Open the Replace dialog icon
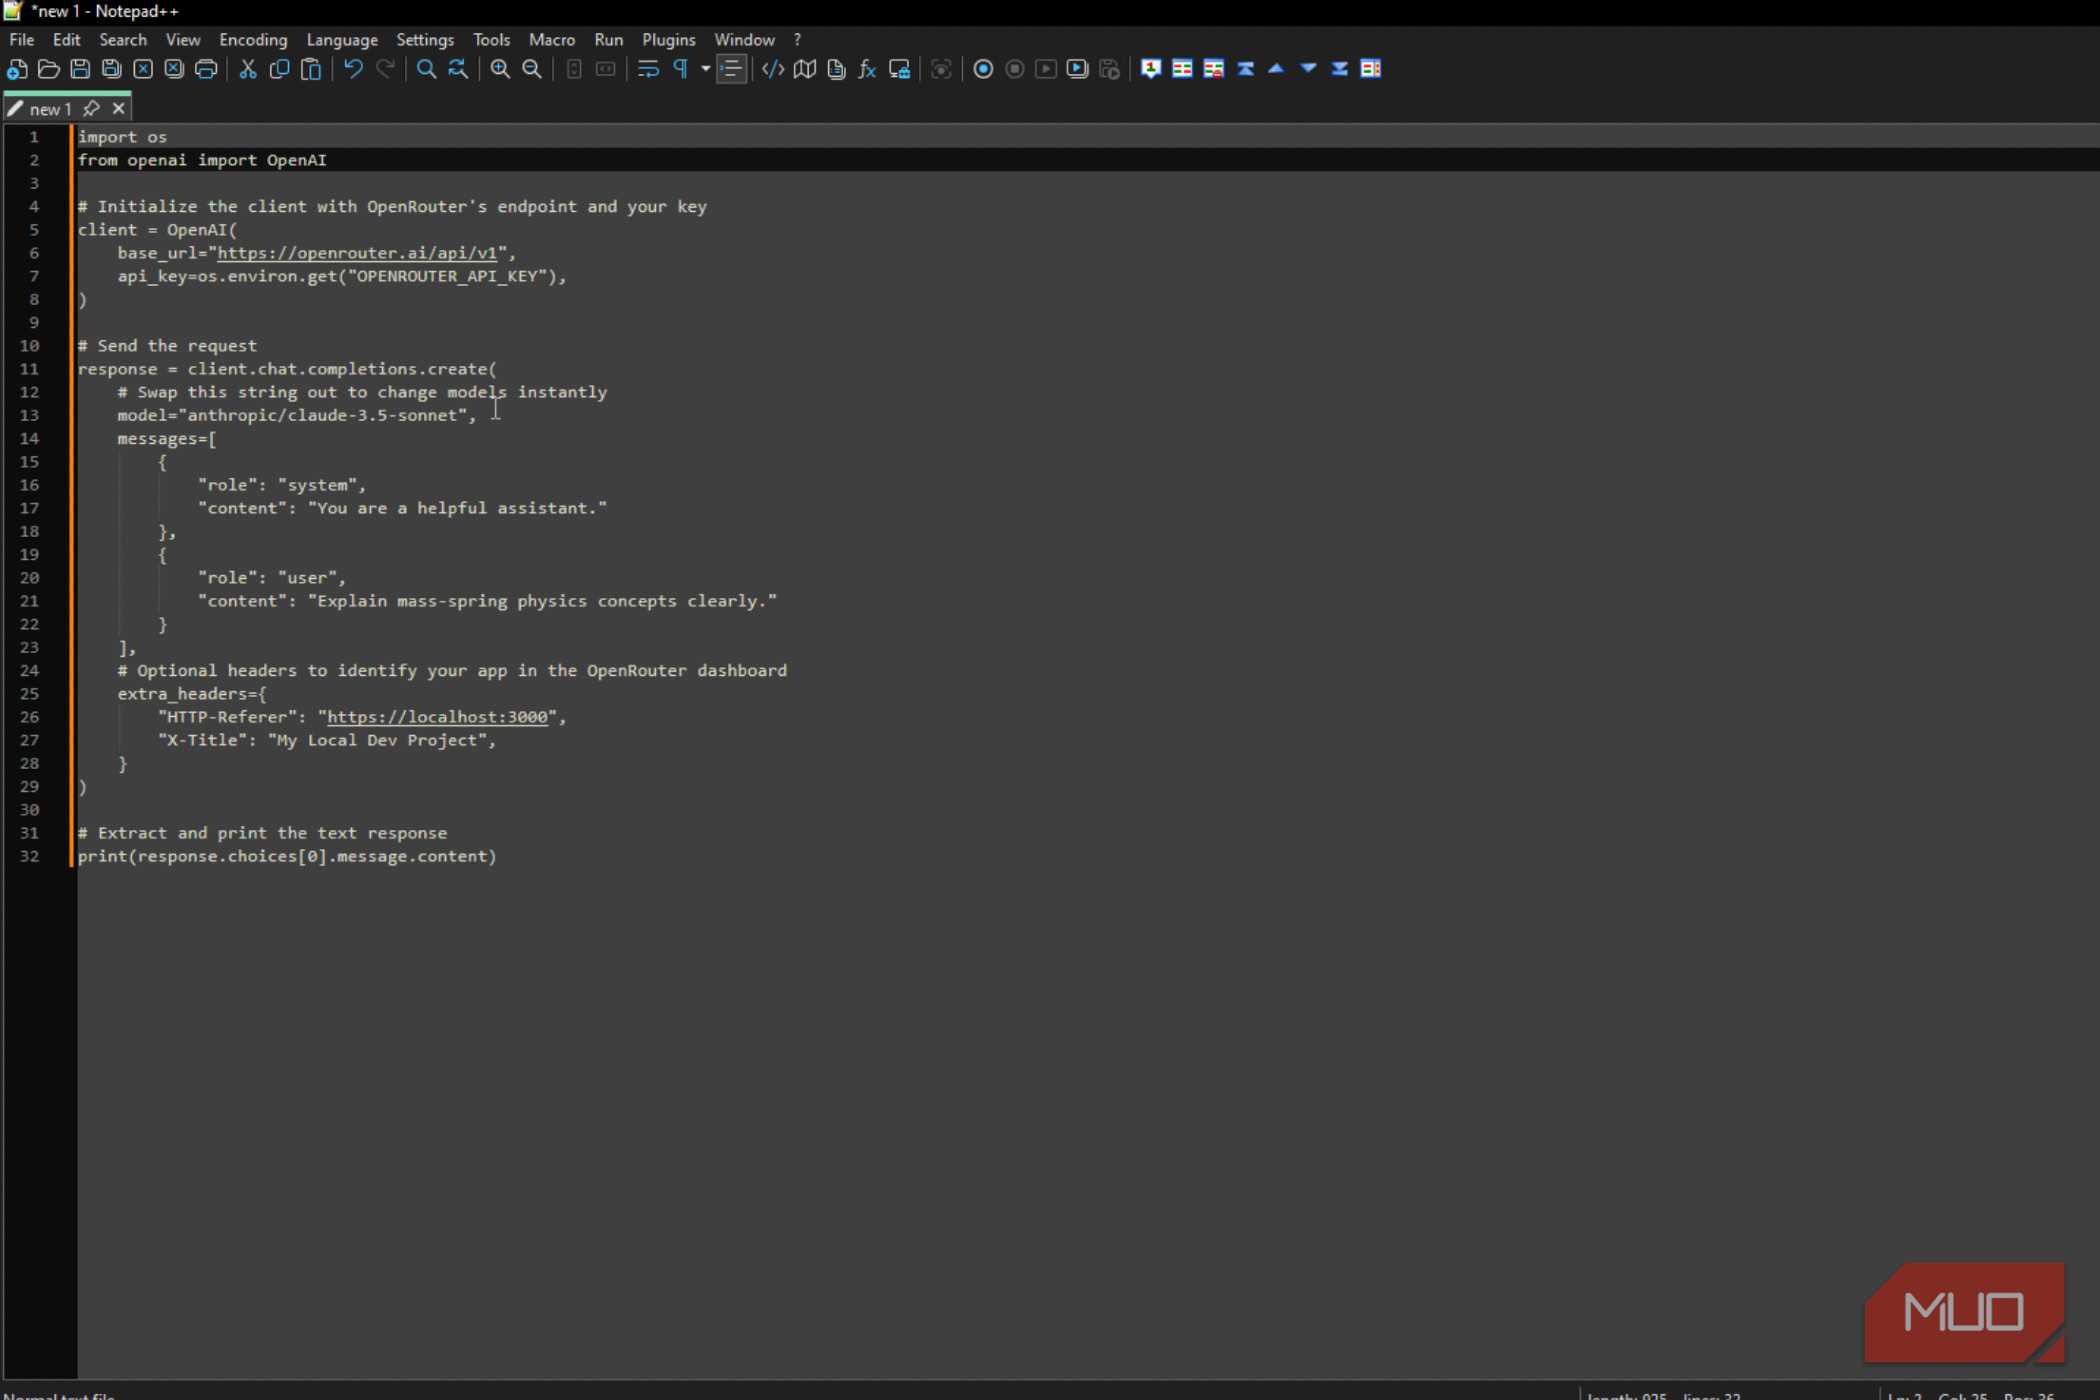The height and width of the screenshot is (1400, 2100). tap(458, 69)
